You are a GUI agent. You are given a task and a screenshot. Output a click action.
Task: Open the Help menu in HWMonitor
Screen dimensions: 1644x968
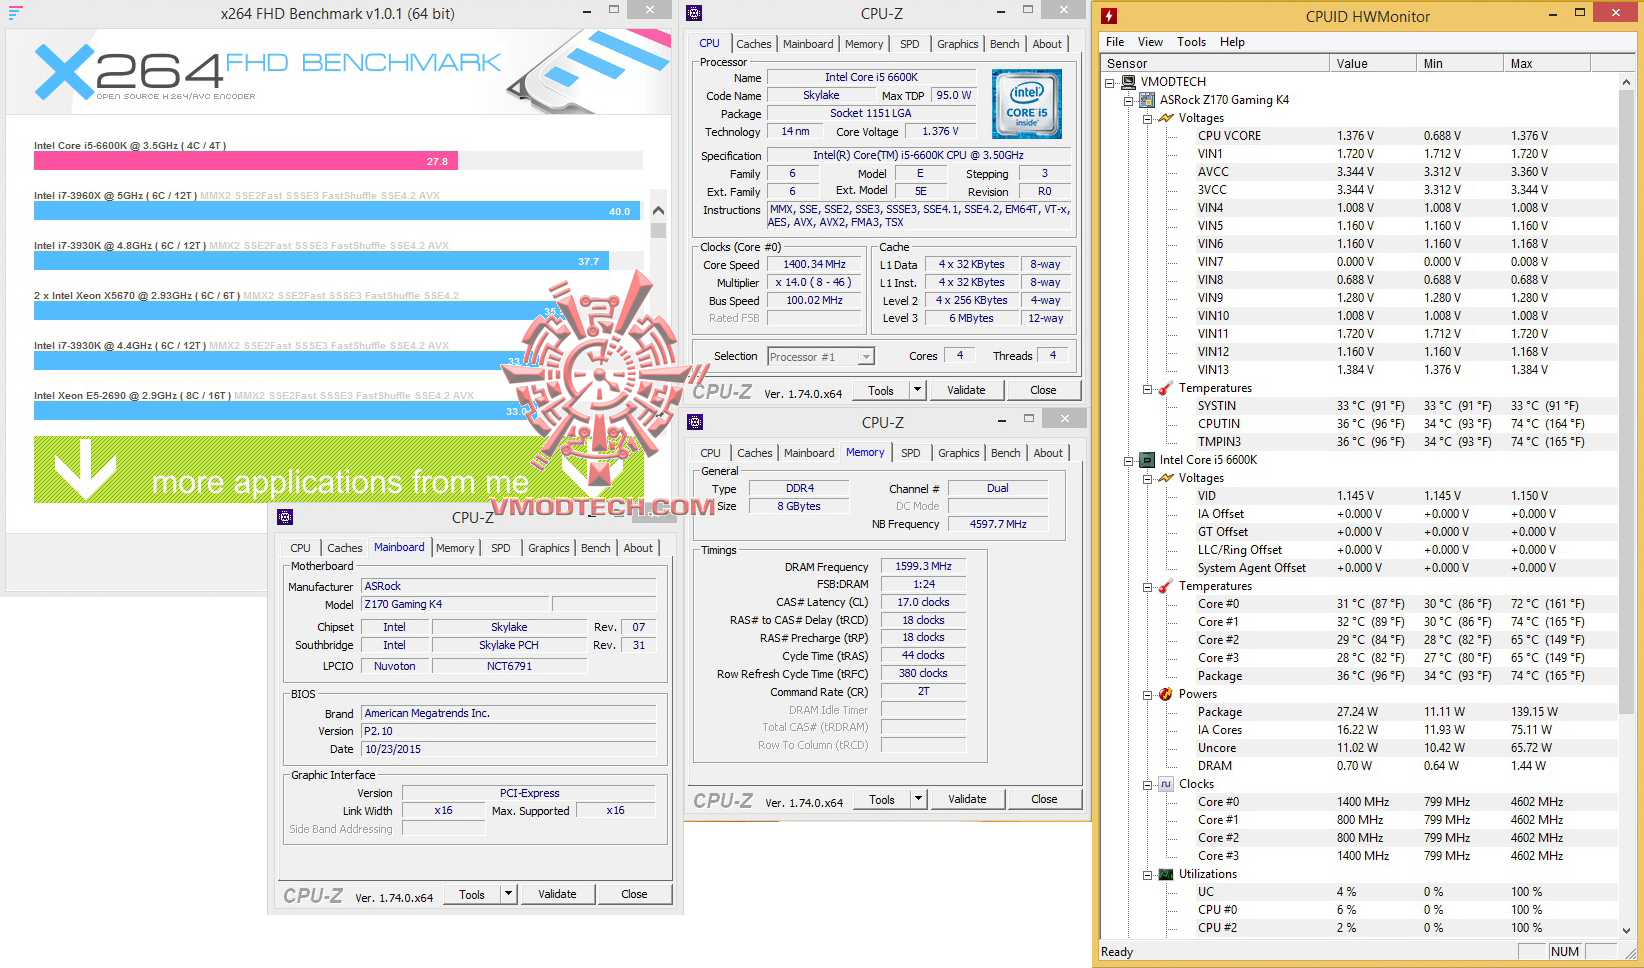click(1232, 42)
